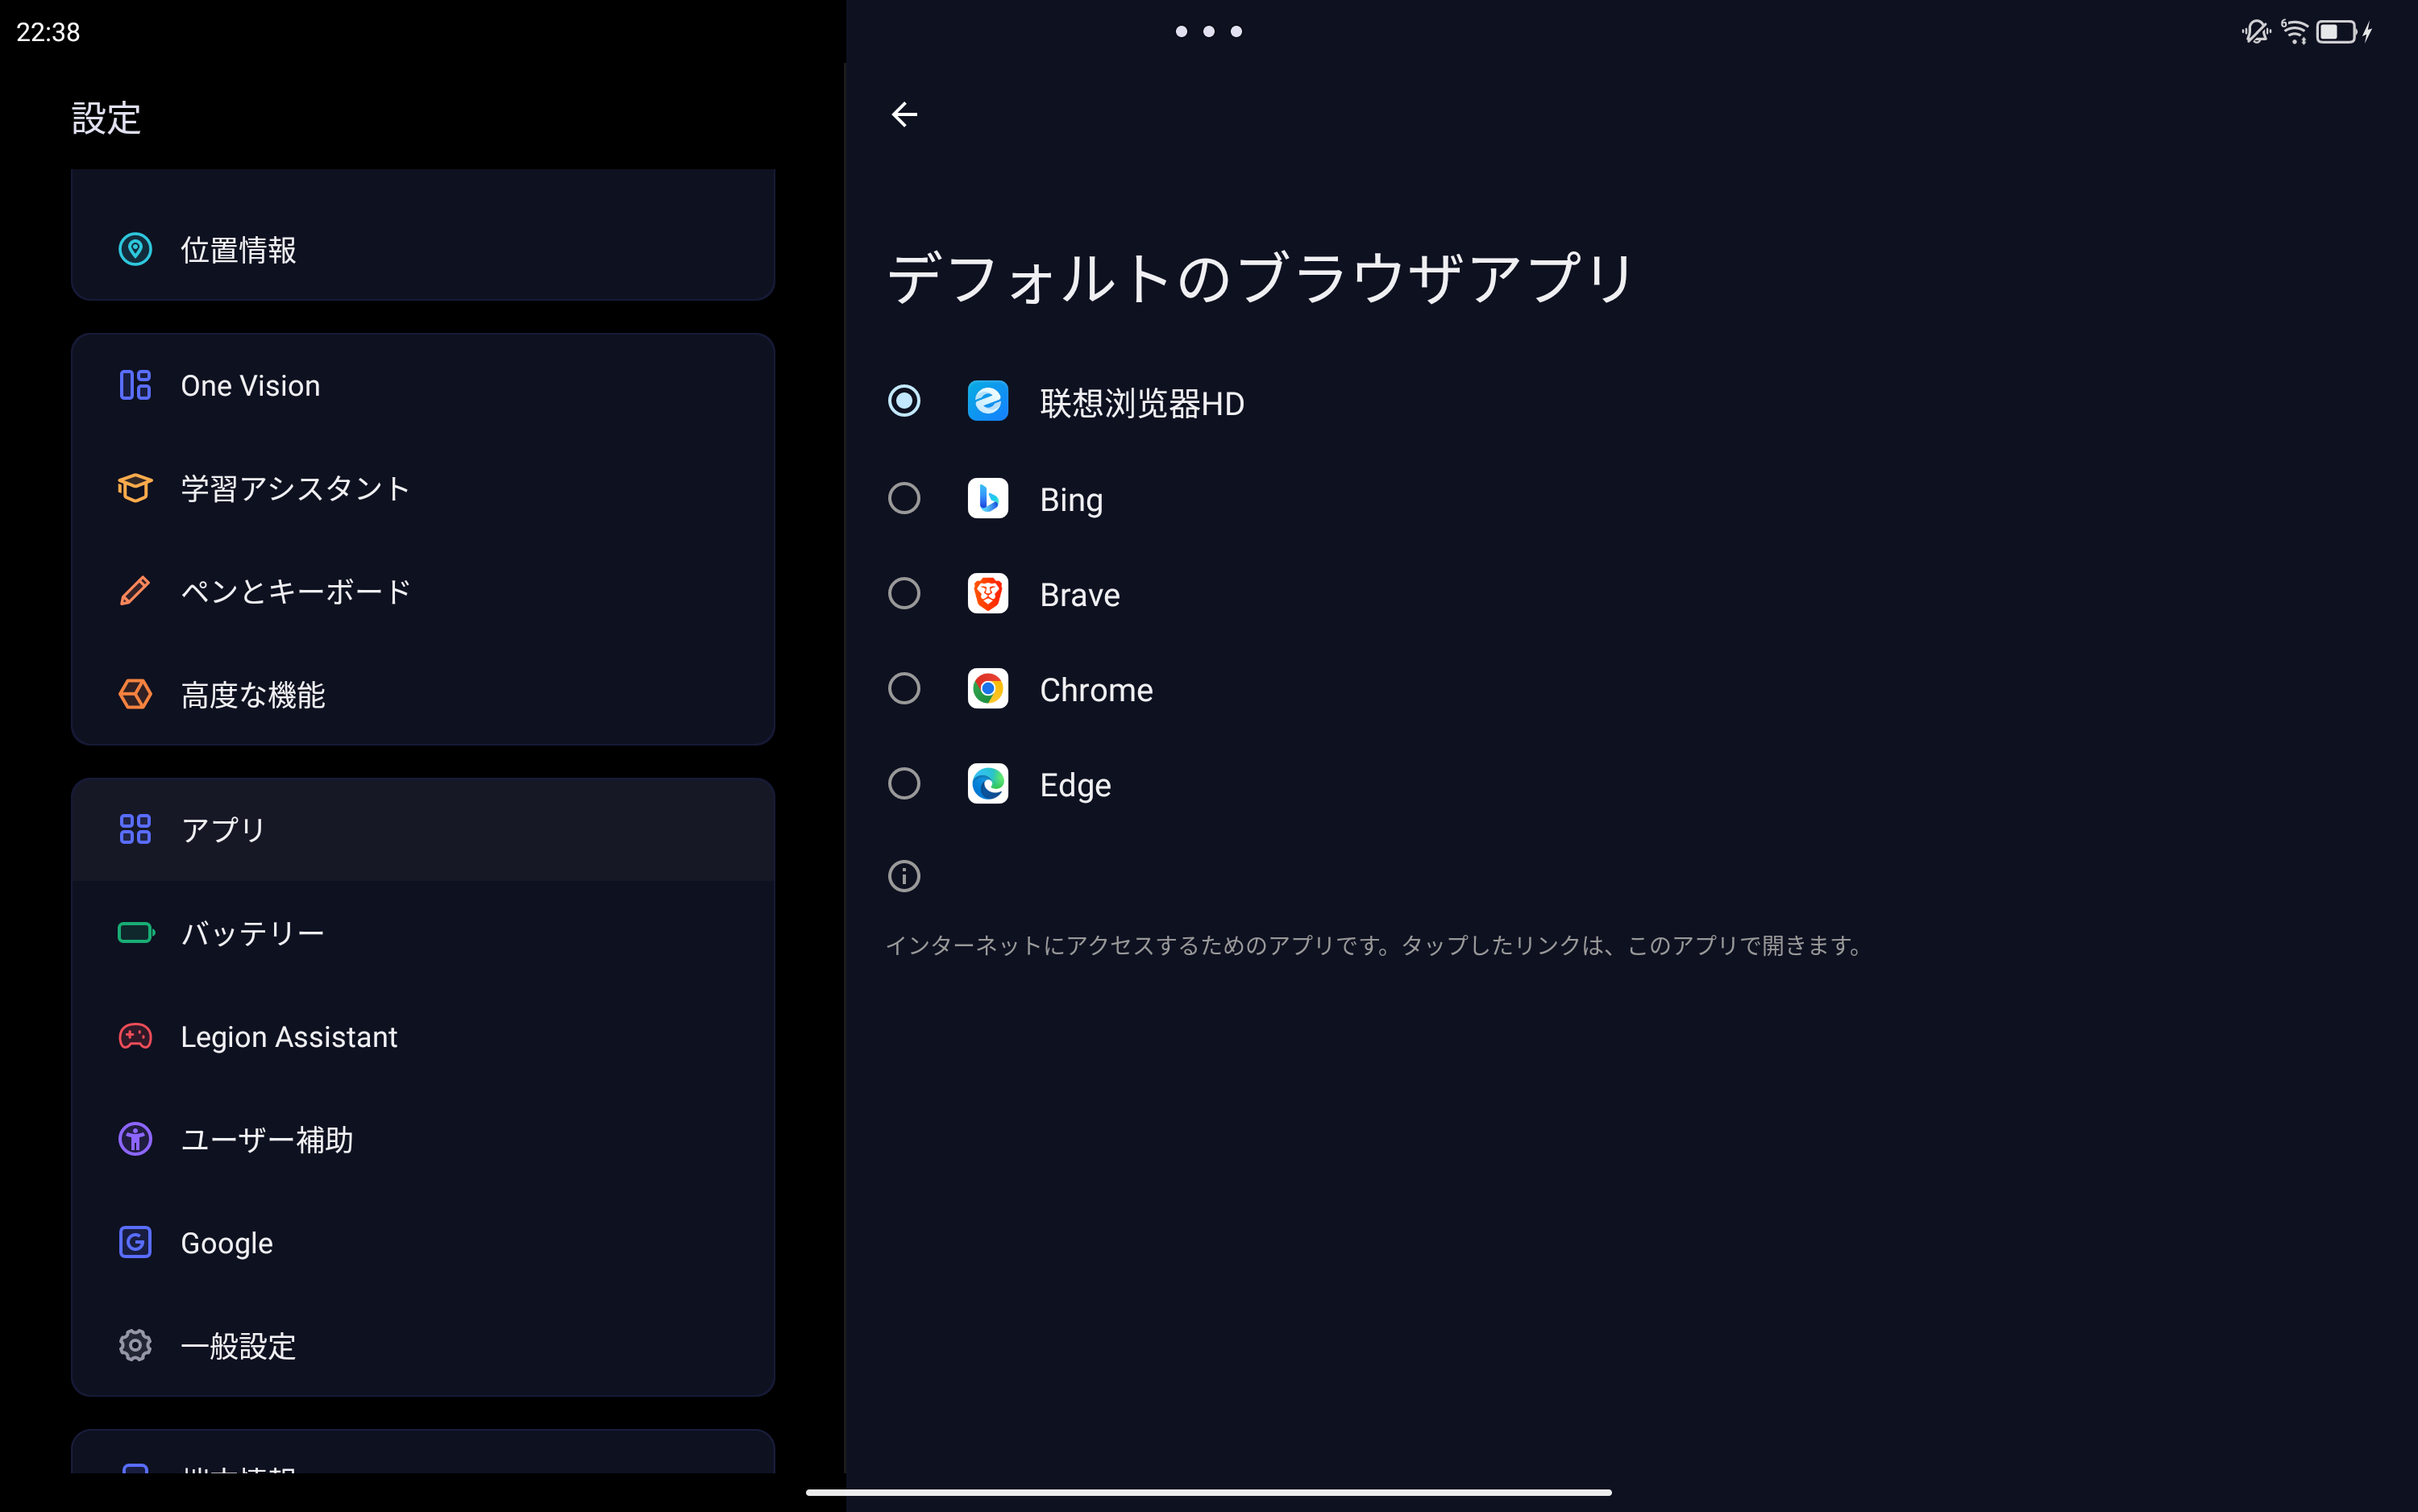Image resolution: width=2418 pixels, height=1512 pixels.
Task: Select the Edge radio button
Action: point(904,784)
